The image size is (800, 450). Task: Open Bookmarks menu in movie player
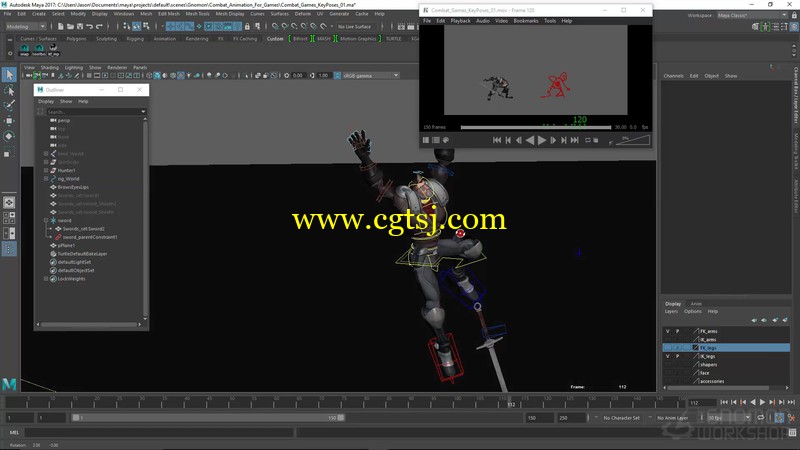click(x=526, y=21)
